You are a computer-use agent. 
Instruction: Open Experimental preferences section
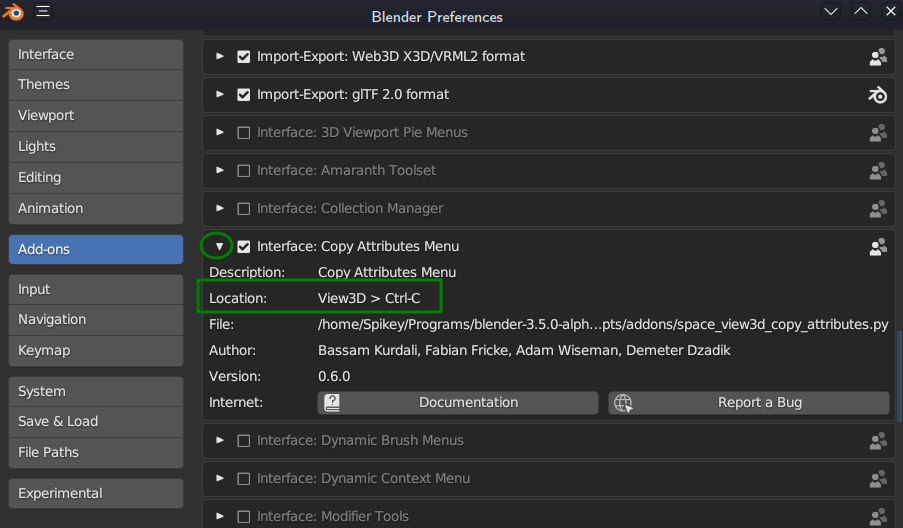tap(96, 493)
